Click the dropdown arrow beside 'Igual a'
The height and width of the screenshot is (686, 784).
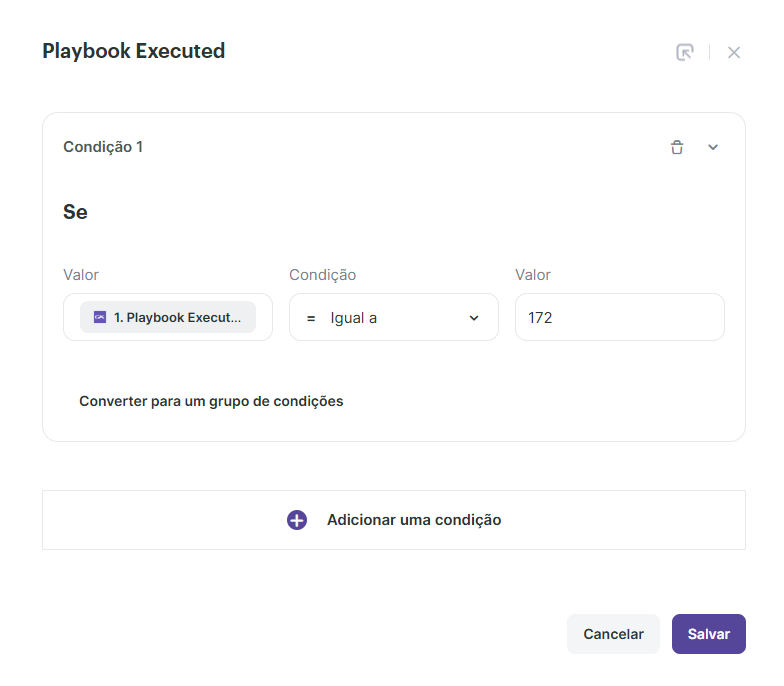tap(474, 318)
